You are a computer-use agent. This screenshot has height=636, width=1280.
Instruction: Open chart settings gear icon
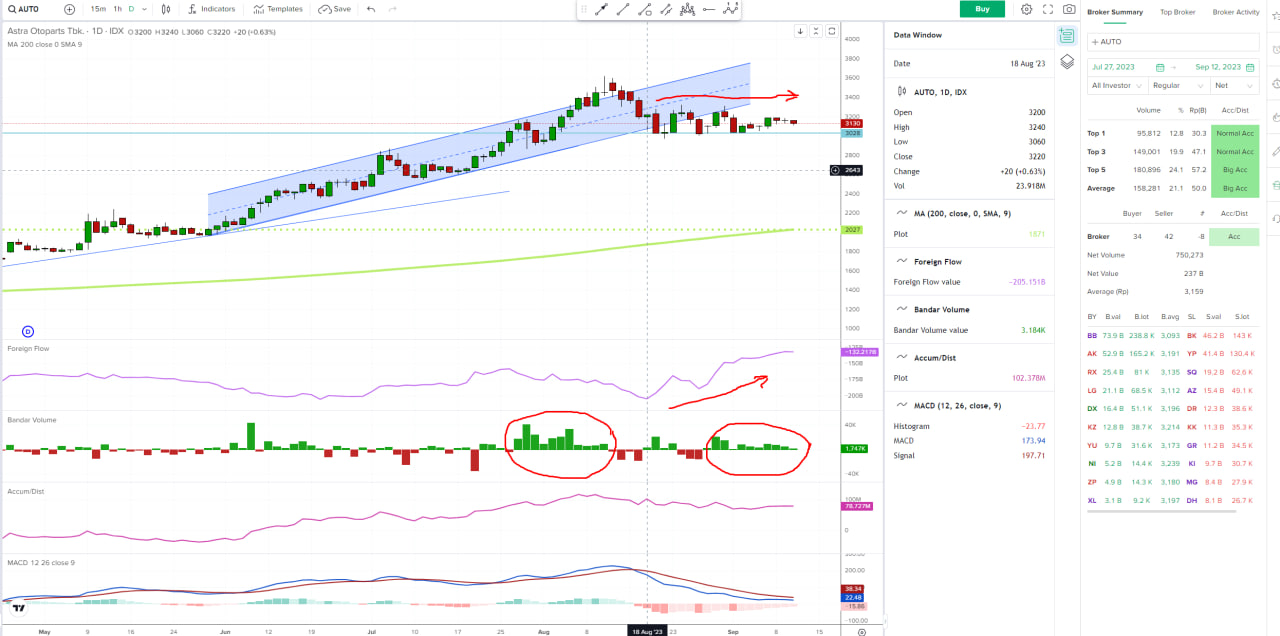point(1026,9)
